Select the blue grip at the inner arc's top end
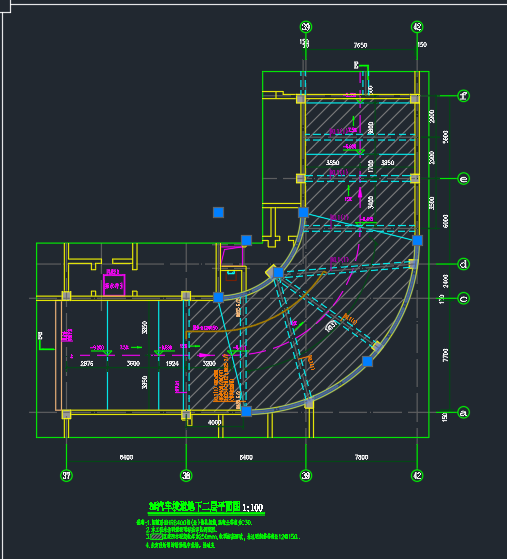Screen dimensions: 507x559 pos(303,212)
